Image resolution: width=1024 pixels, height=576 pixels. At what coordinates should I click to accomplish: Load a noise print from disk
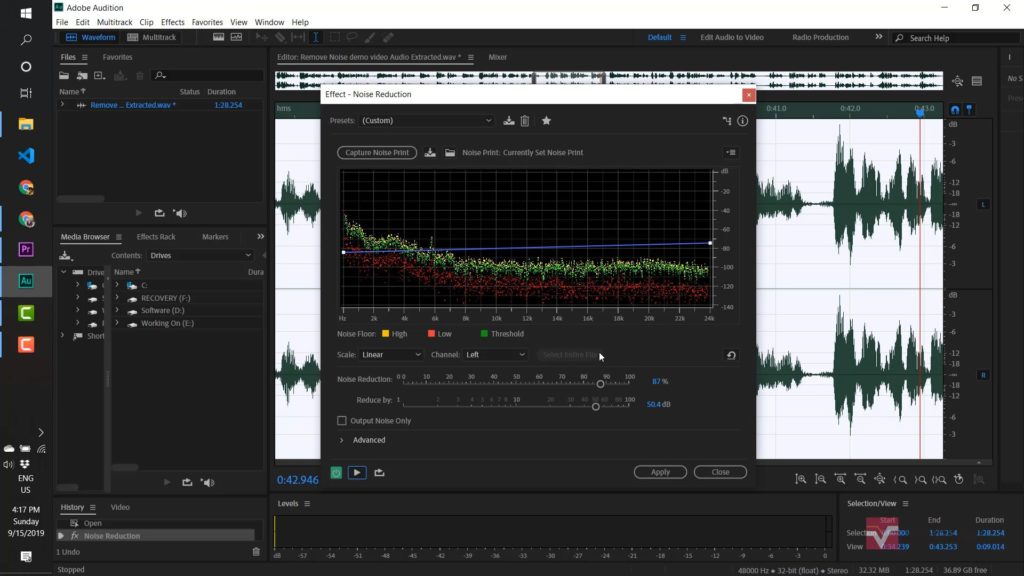(450, 153)
